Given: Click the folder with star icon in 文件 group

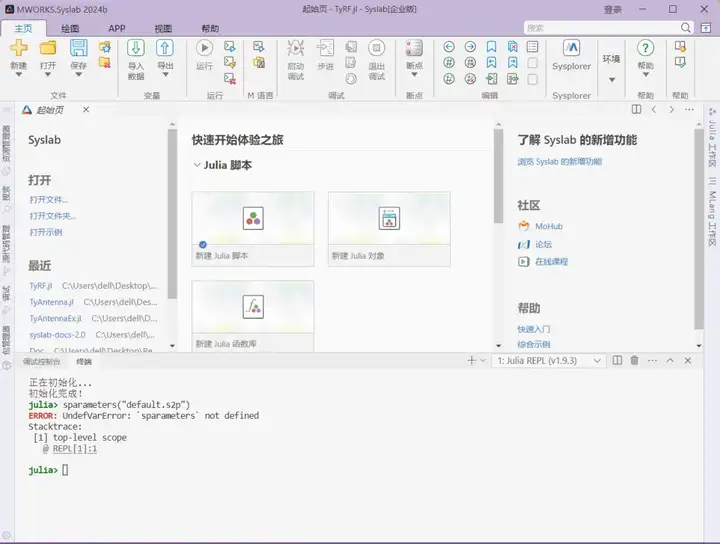Looking at the screenshot, I should [105, 46].
